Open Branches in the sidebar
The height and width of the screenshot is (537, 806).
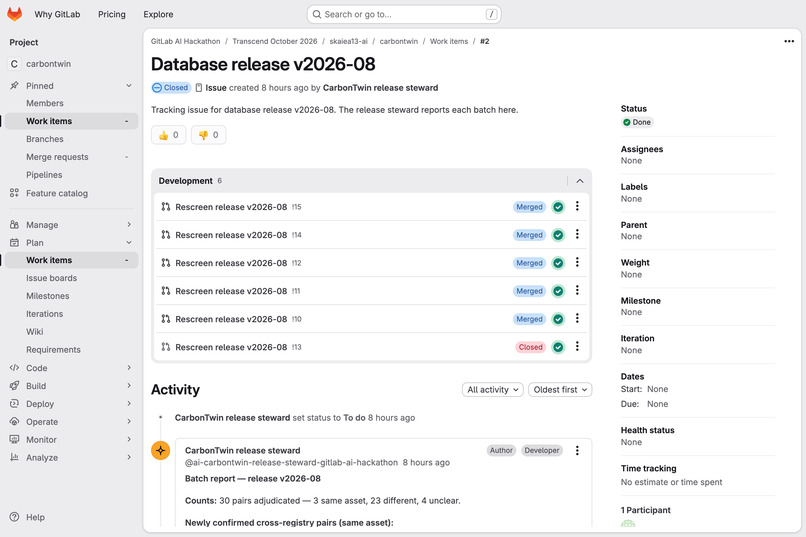tap(45, 139)
